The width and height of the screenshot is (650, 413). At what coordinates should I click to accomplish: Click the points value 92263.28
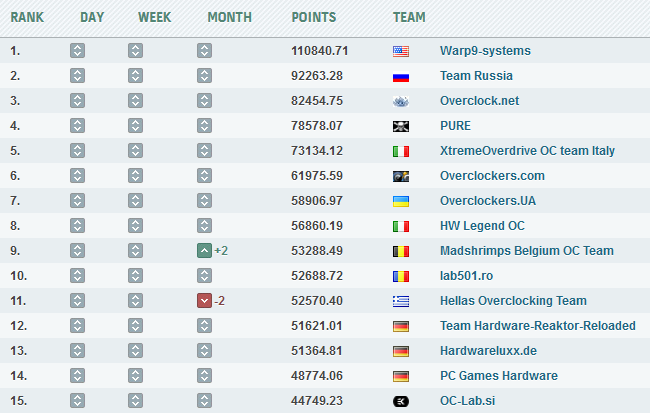tap(317, 75)
